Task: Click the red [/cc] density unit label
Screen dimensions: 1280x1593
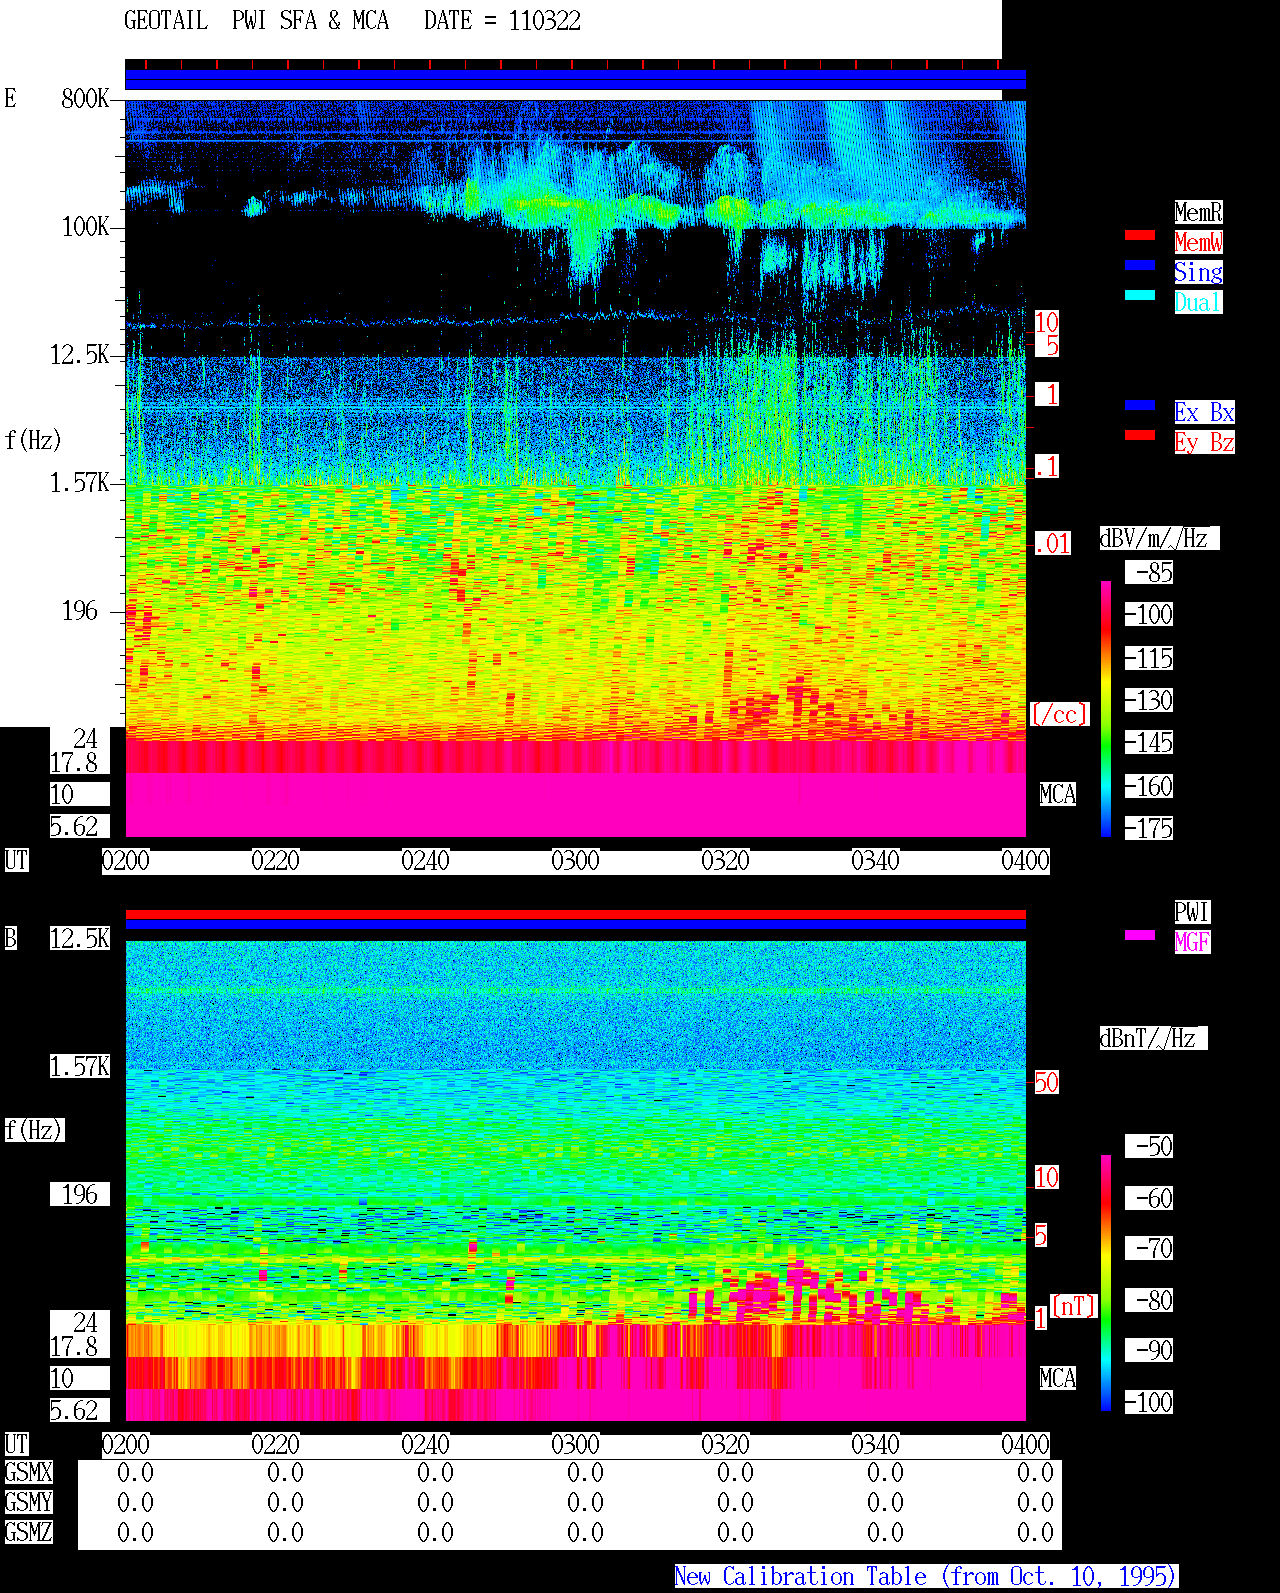Action: click(x=1059, y=714)
